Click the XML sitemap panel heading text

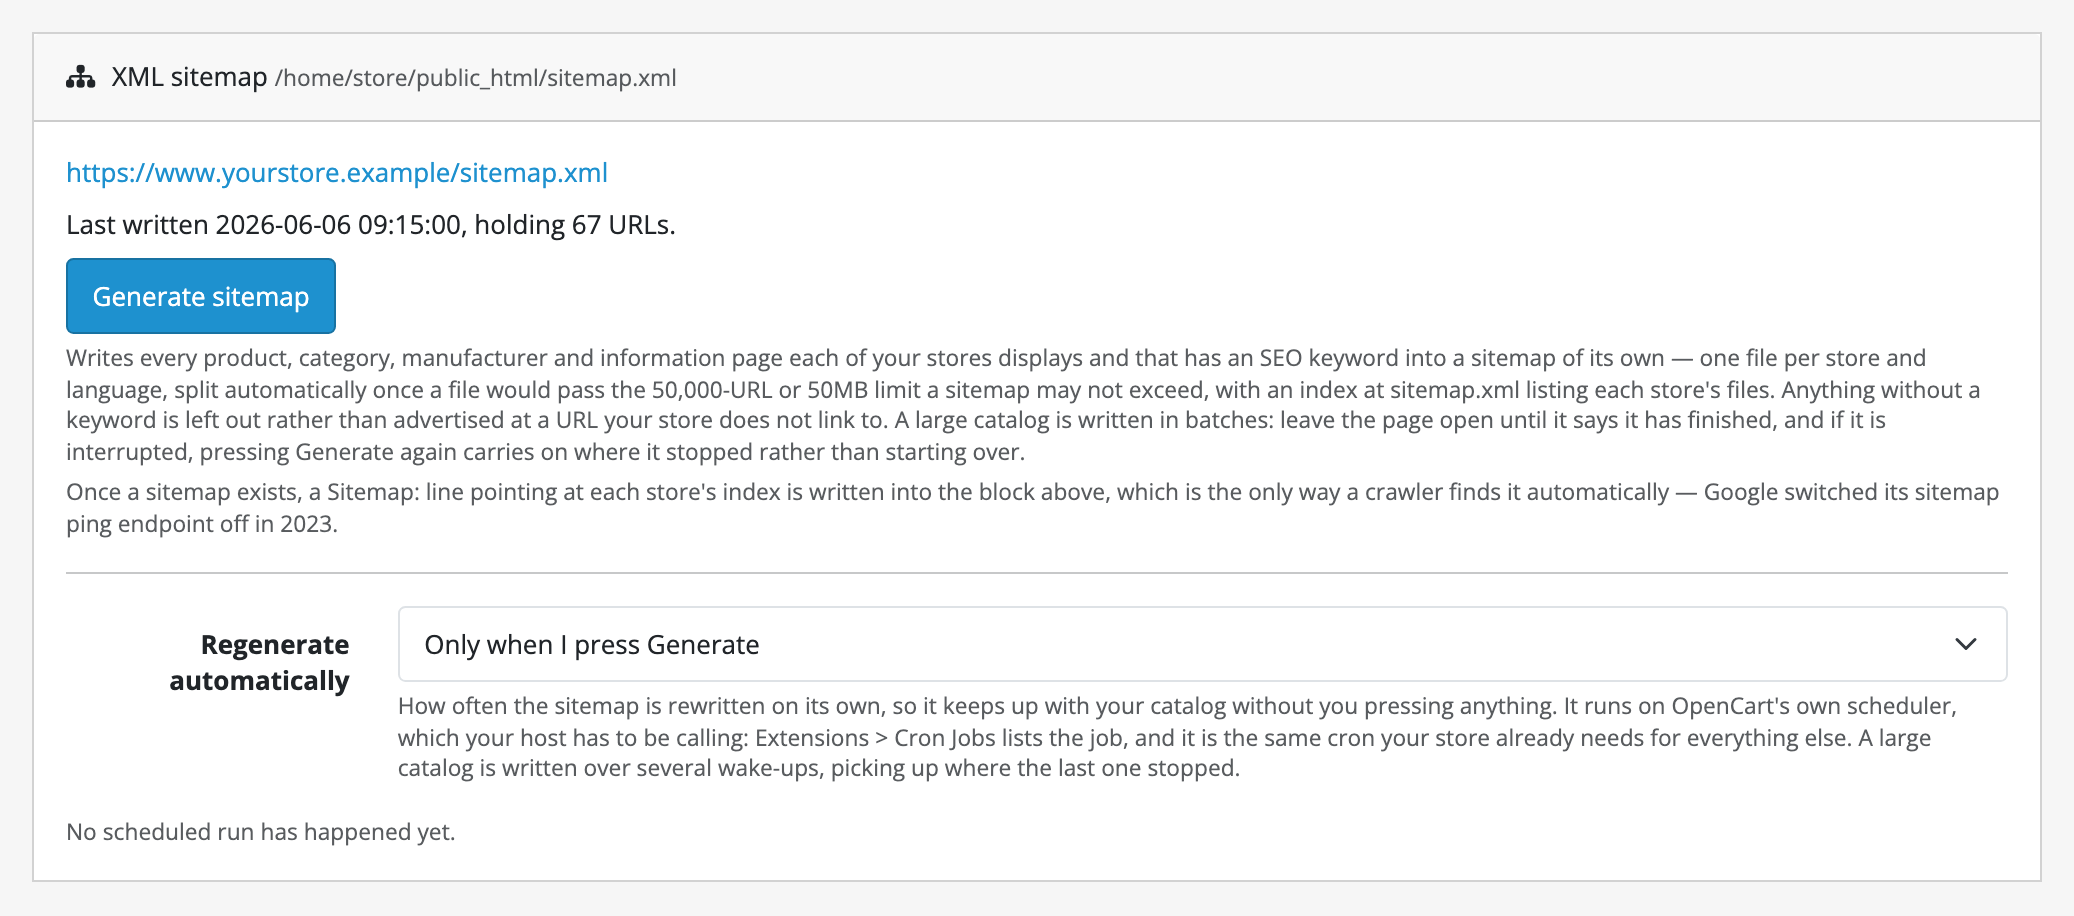[x=189, y=77]
